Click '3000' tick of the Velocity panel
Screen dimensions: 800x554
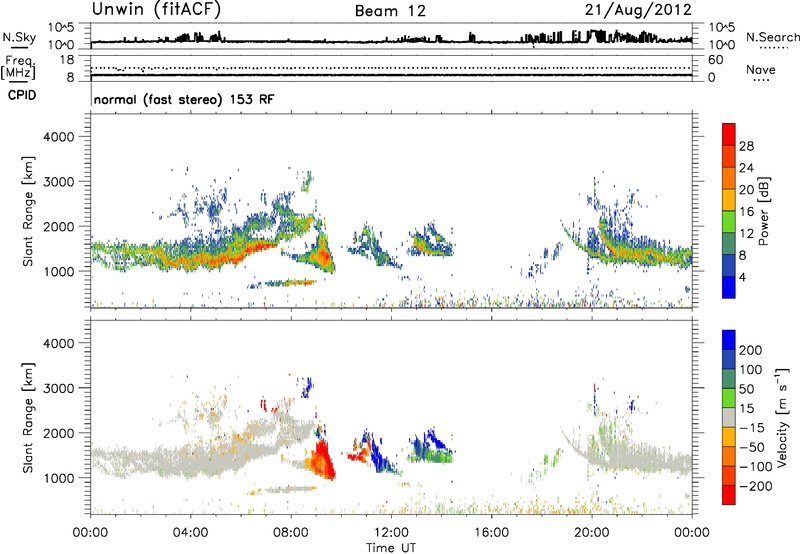(x=58, y=388)
